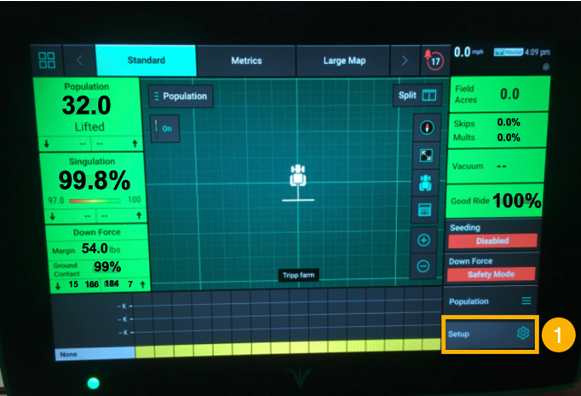Click the 4:09 pm clock
Viewport: 581px width, 396px height.
point(537,52)
